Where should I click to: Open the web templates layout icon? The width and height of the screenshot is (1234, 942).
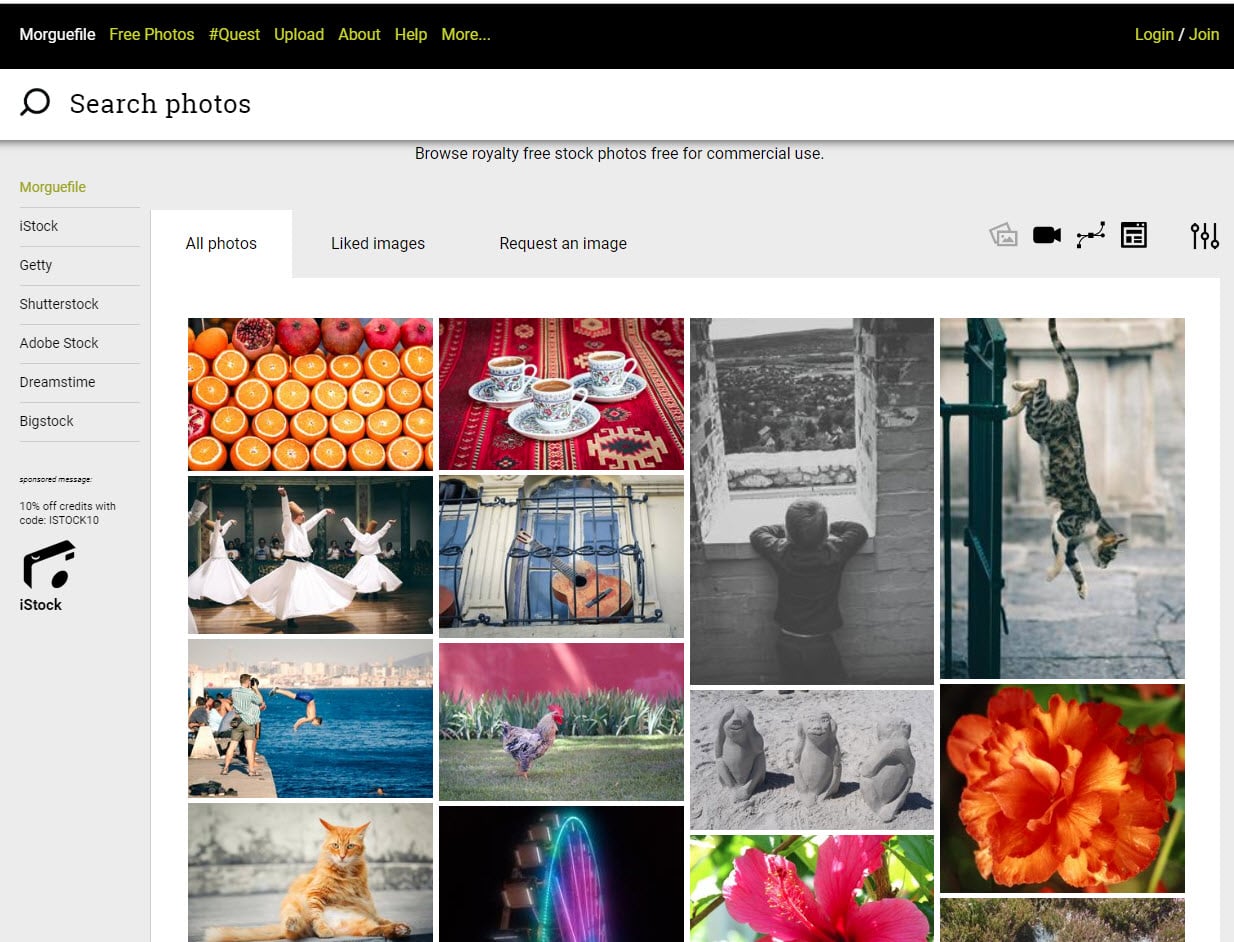[1133, 235]
